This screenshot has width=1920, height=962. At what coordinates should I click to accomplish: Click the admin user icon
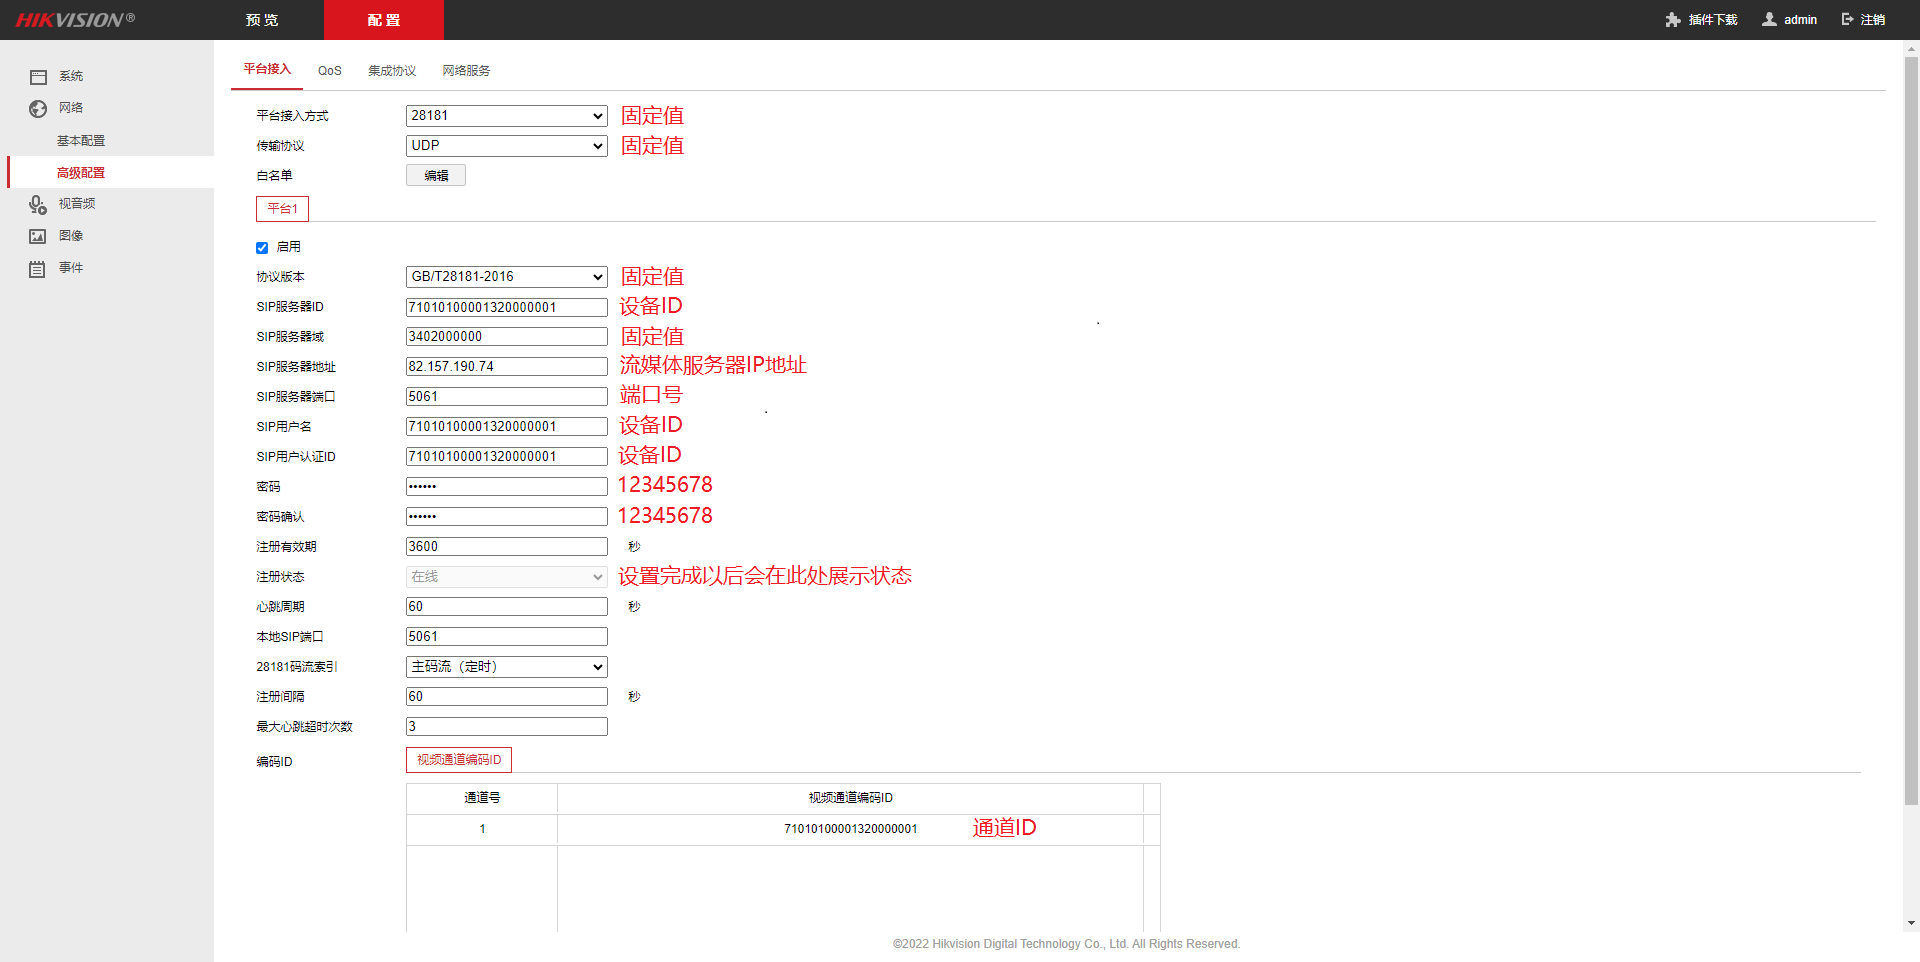pyautogui.click(x=1769, y=20)
